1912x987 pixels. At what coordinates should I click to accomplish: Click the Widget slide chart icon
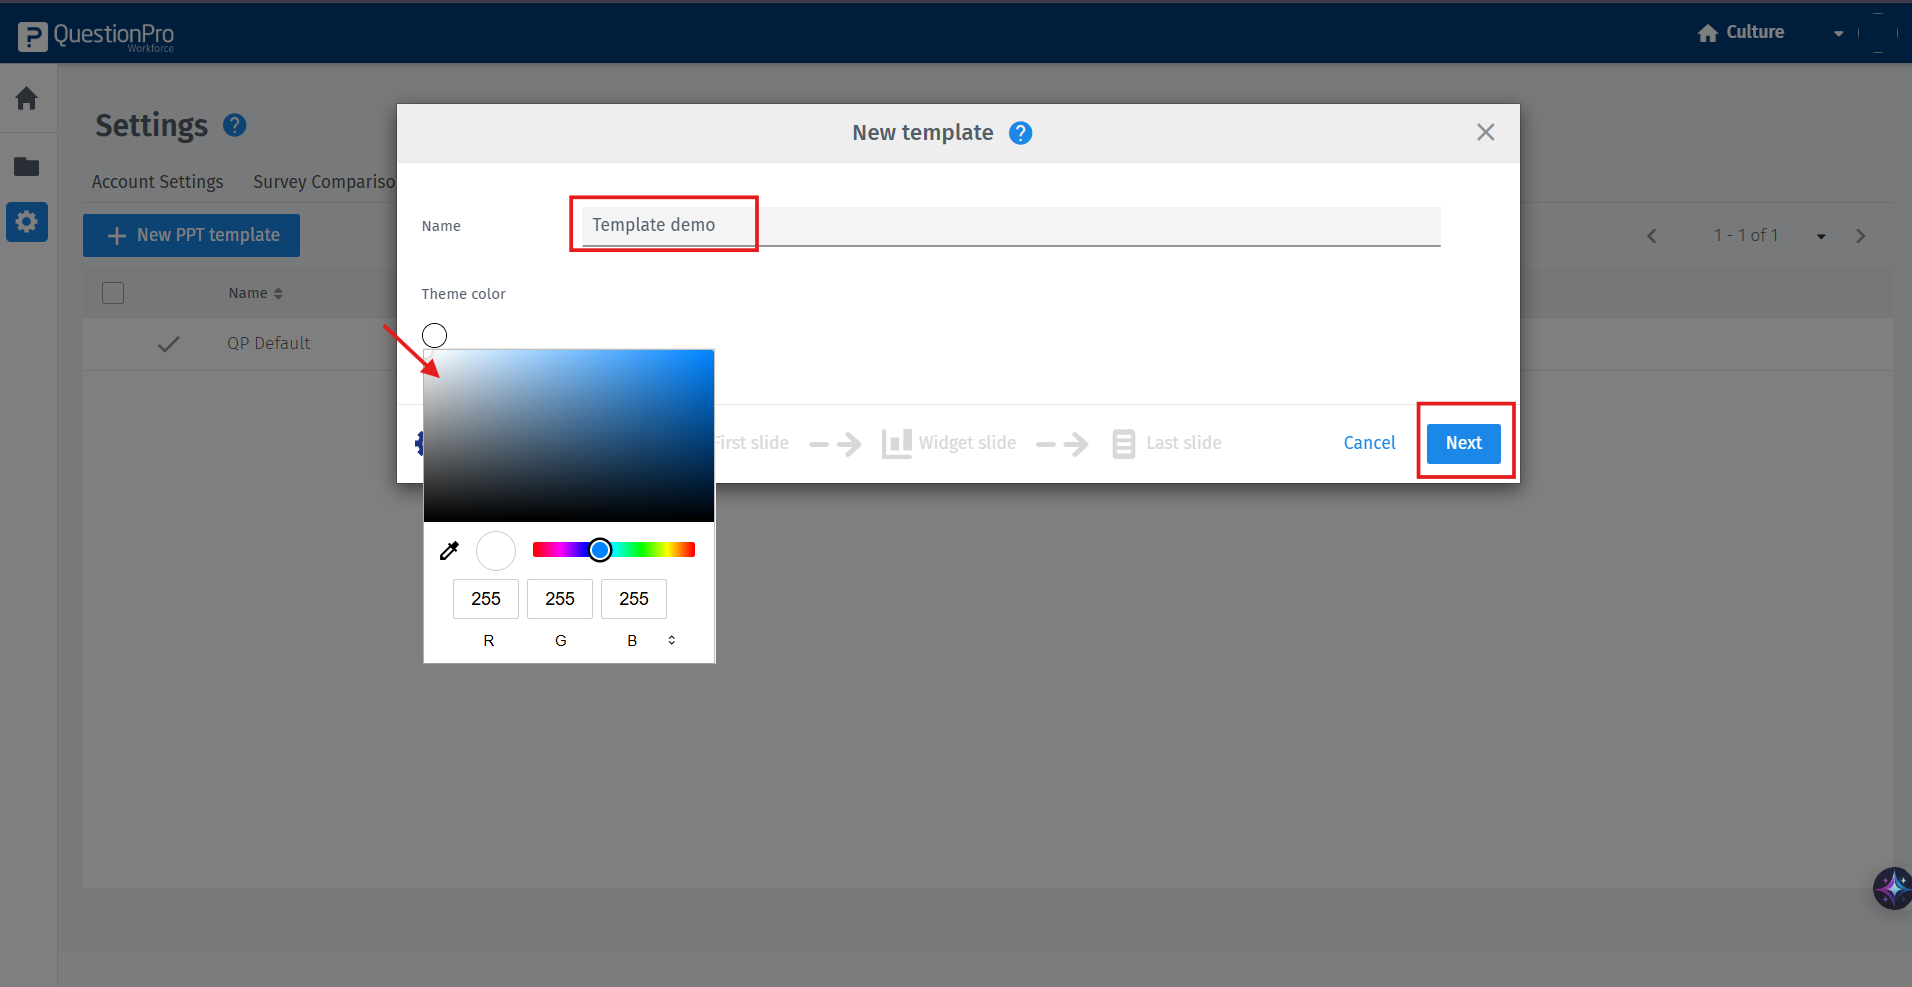click(x=895, y=443)
